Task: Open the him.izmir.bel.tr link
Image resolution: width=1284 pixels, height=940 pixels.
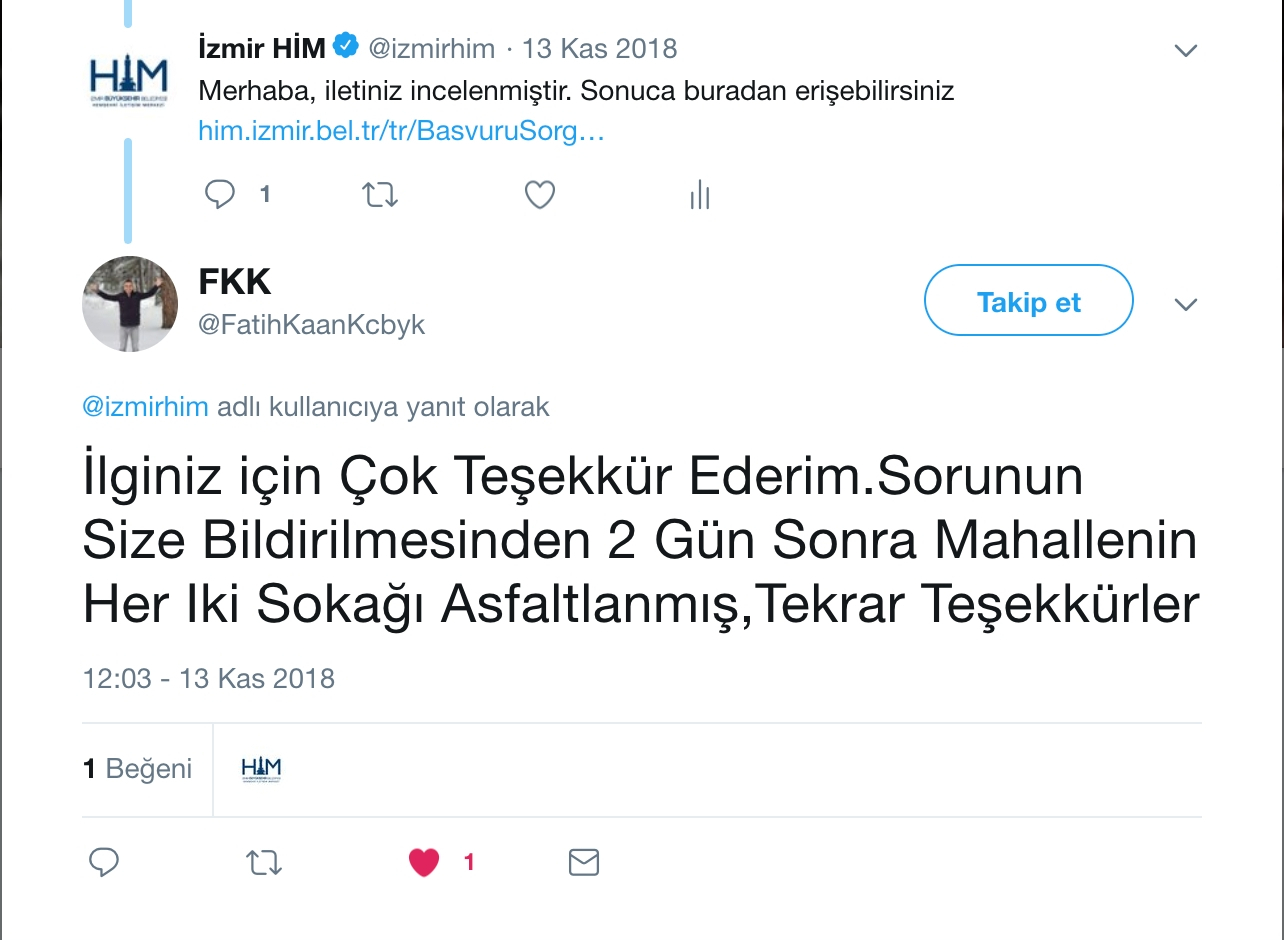Action: pos(401,131)
